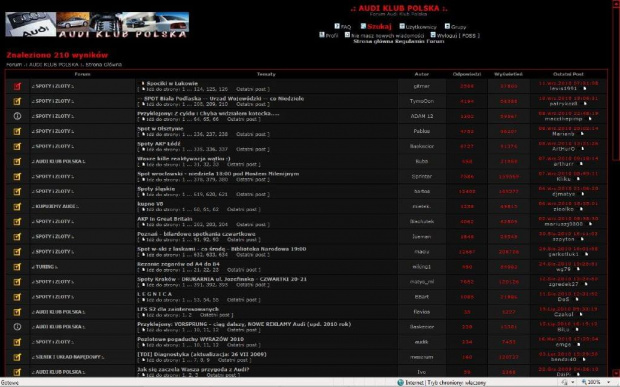This screenshot has height=387, width=620.
Task: Click the FAQ icon in the header
Action: pyautogui.click(x=337, y=26)
